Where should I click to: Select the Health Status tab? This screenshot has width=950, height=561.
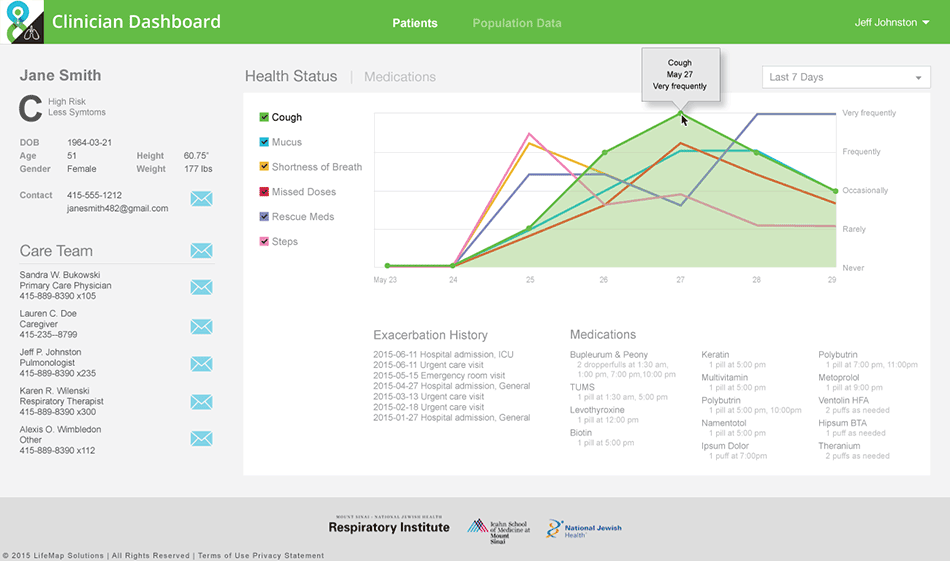coord(291,76)
